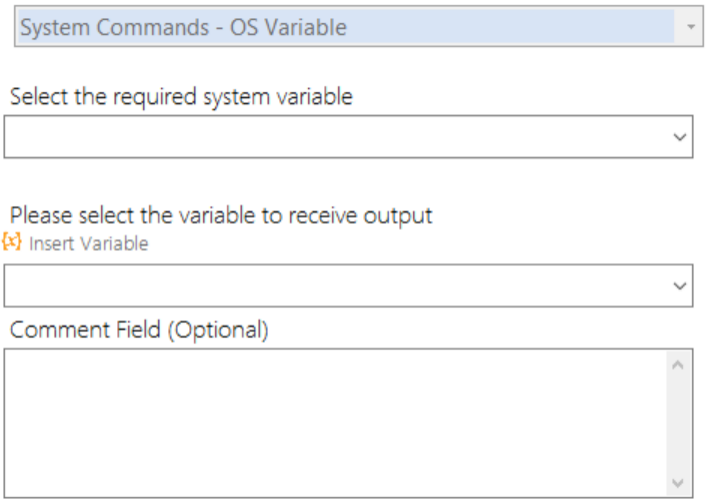The image size is (710, 502).
Task: Click the scroll-down arrow in Comment Field
Action: pos(677,483)
